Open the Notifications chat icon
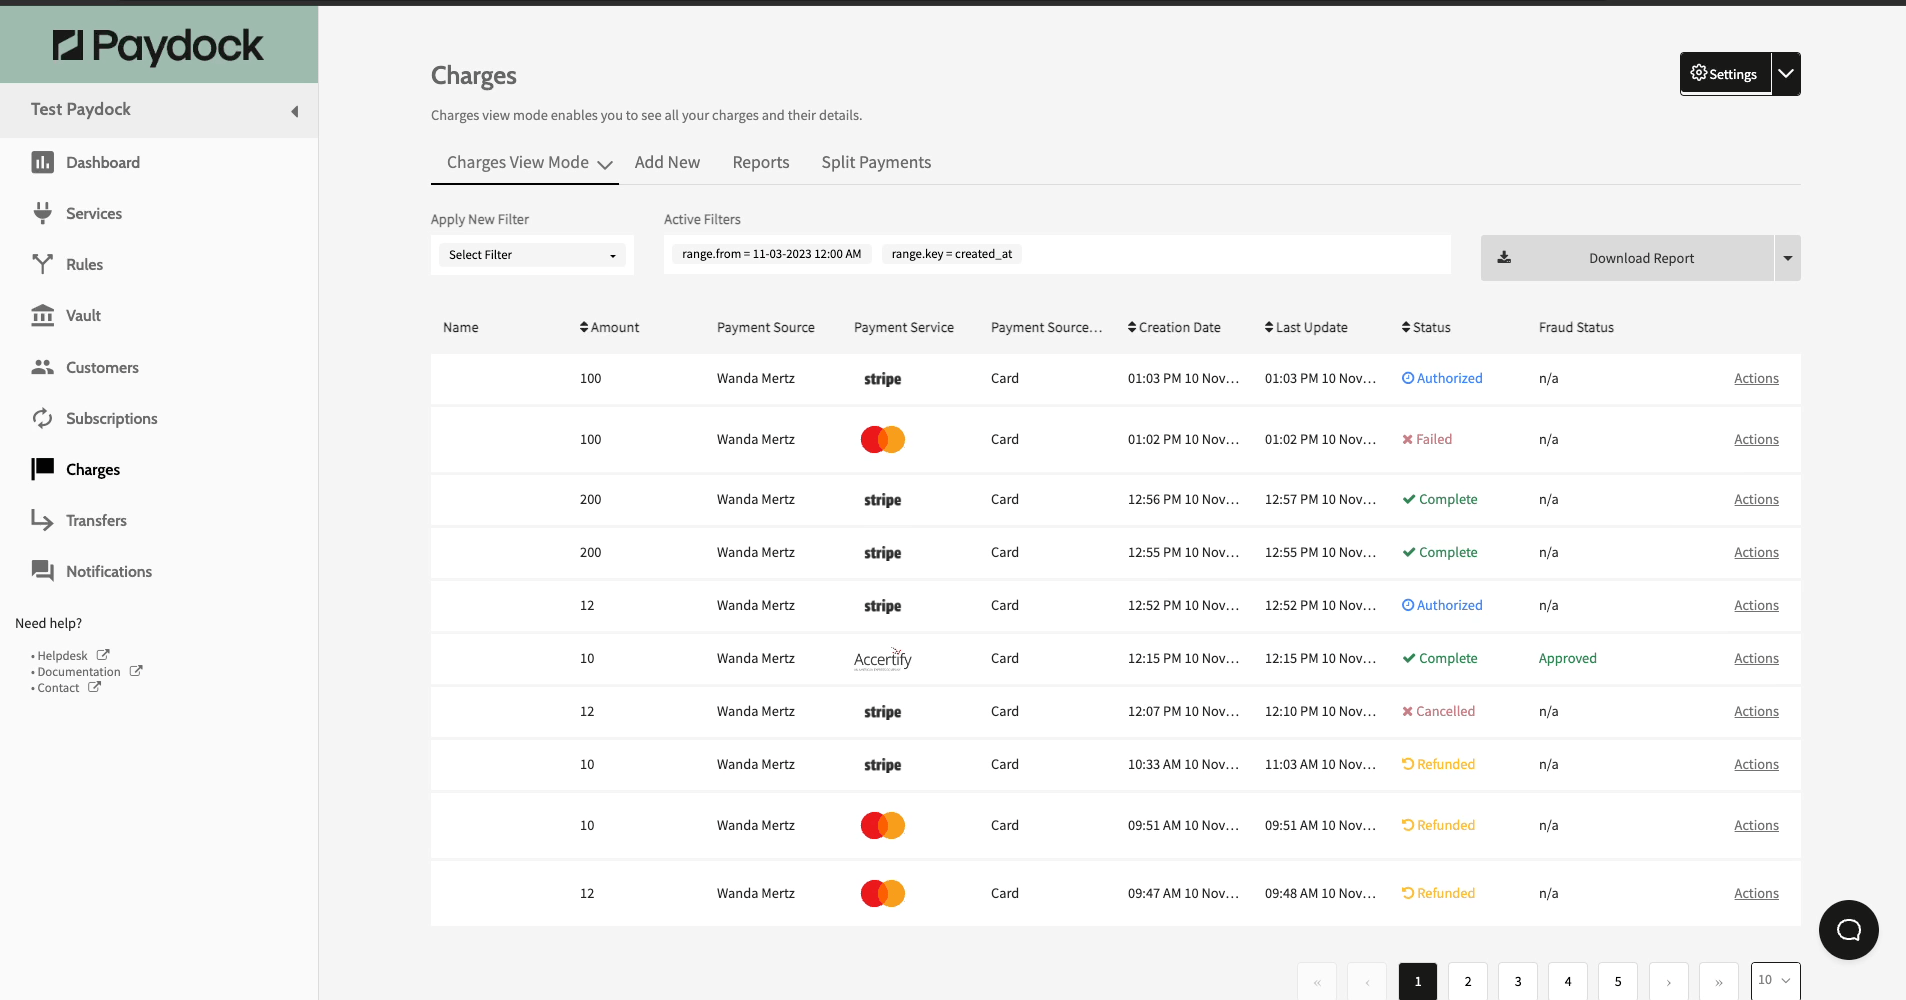 [x=42, y=571]
